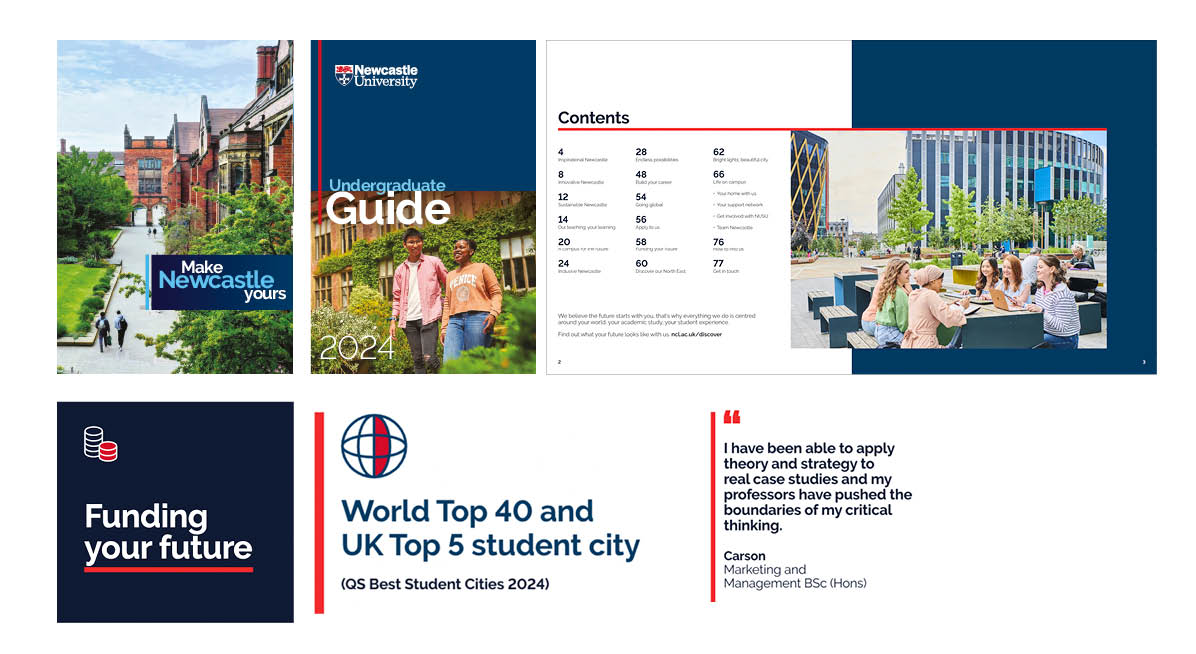Select contents entry 62 Bright lights
The image size is (1196, 654).
(741, 155)
